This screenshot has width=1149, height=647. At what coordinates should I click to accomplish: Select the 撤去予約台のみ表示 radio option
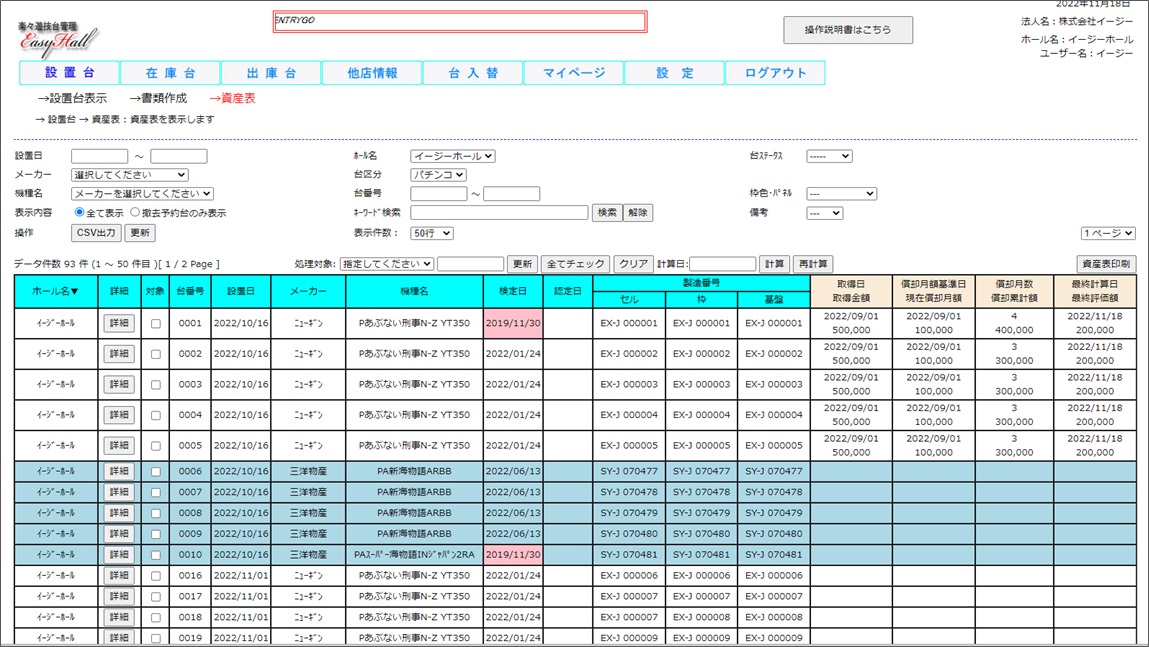tap(135, 213)
